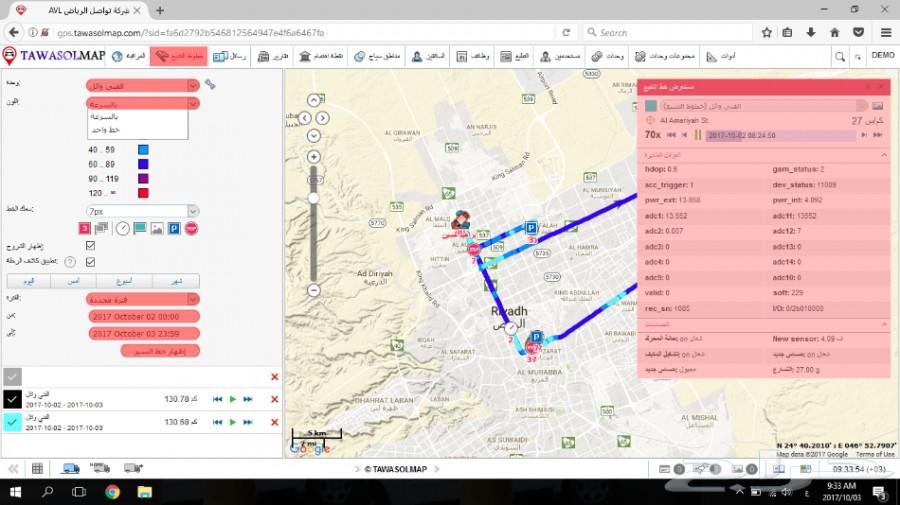The width and height of the screenshot is (900, 505).
Task: Open the highlighted Tracks tab
Action: coord(179,56)
